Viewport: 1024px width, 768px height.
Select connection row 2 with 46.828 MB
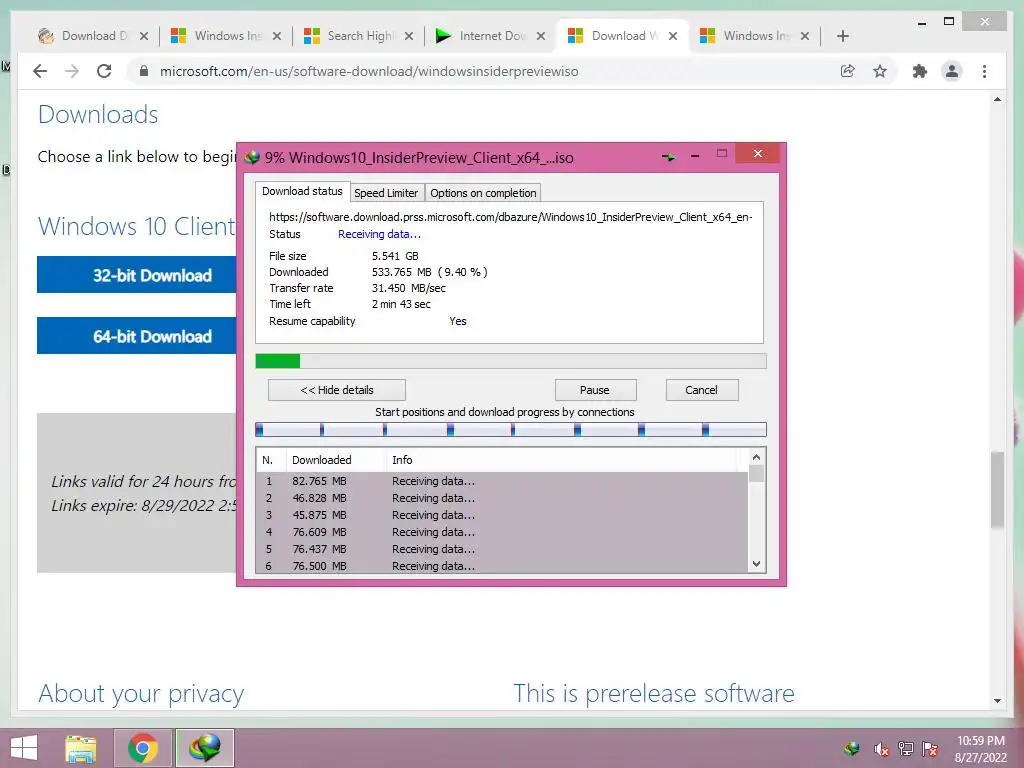pyautogui.click(x=502, y=498)
